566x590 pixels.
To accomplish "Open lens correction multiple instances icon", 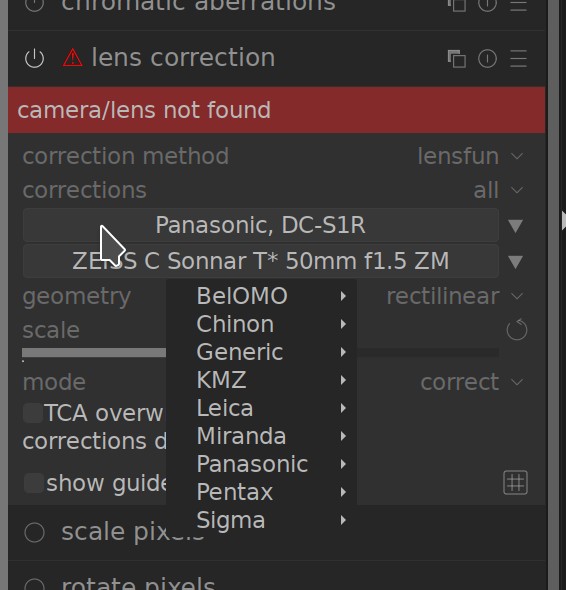I will click(456, 59).
